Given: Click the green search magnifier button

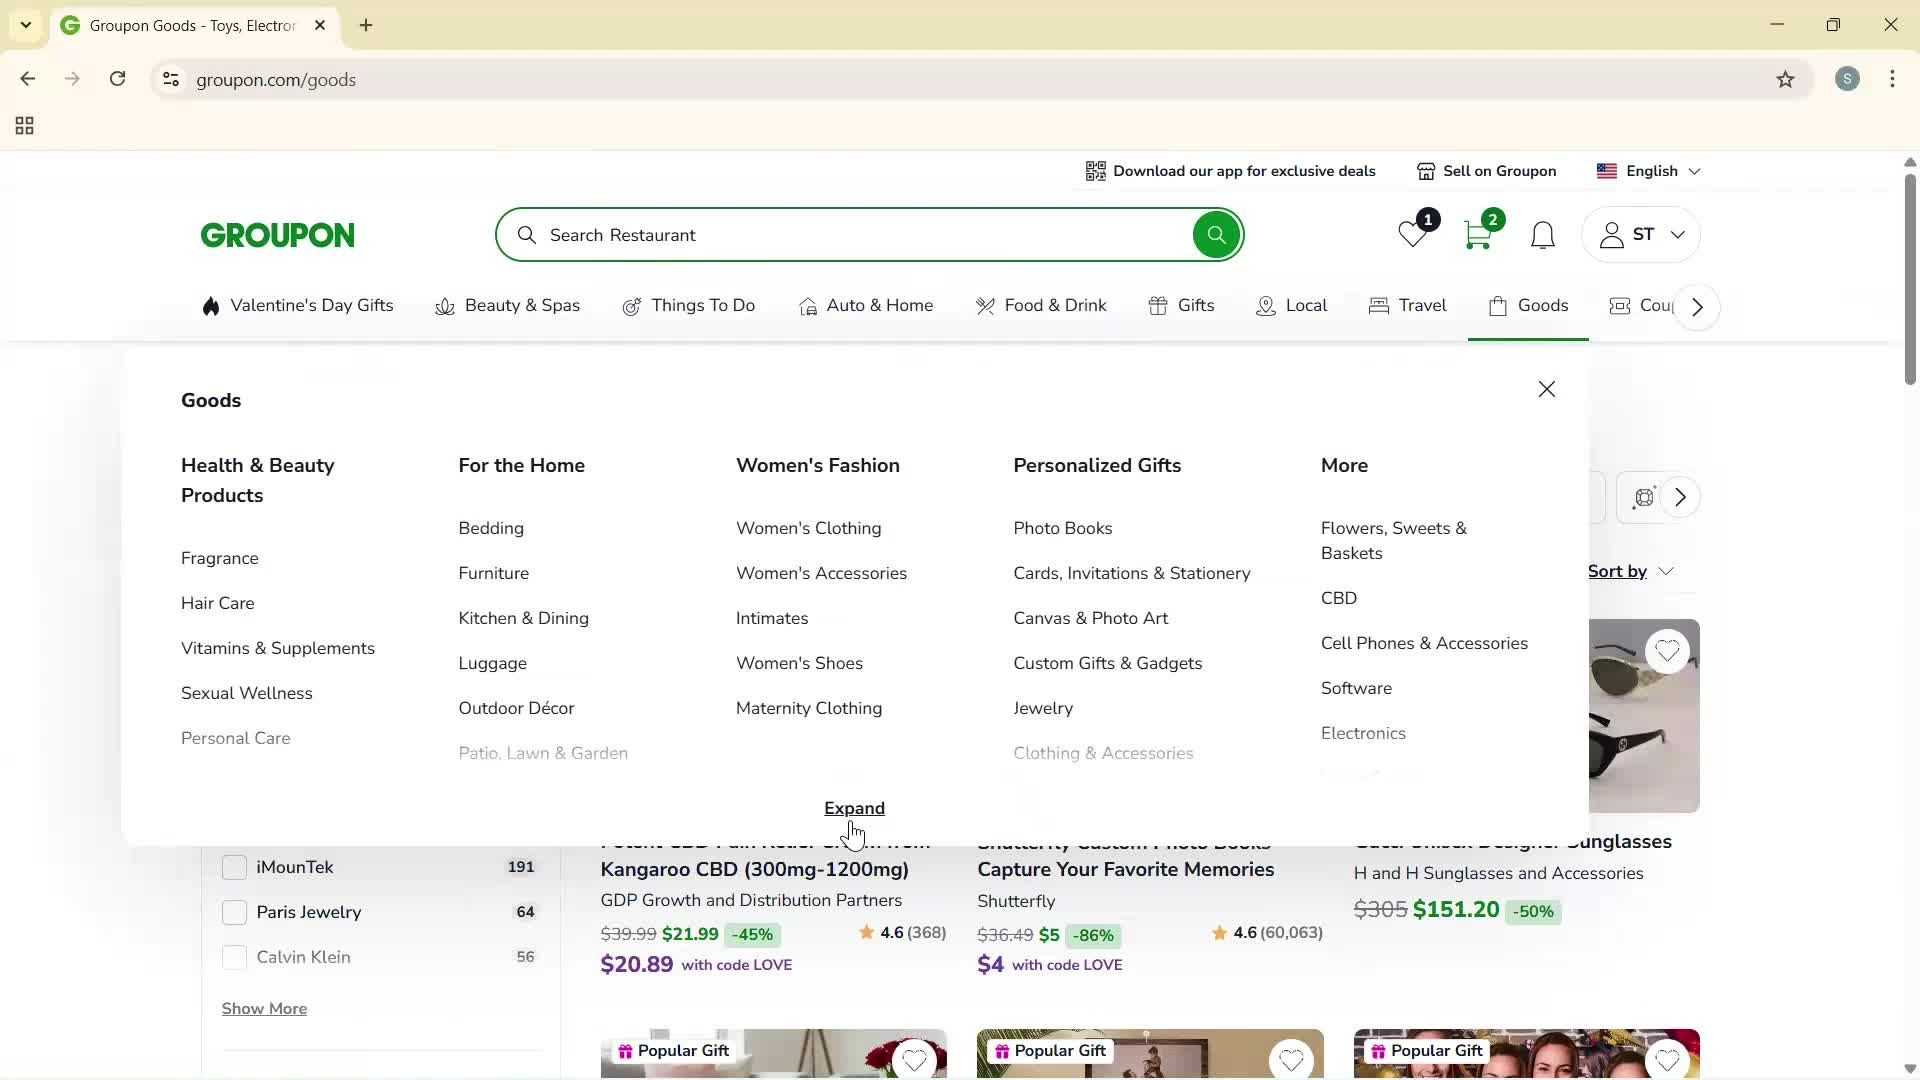Looking at the screenshot, I should coord(1215,234).
